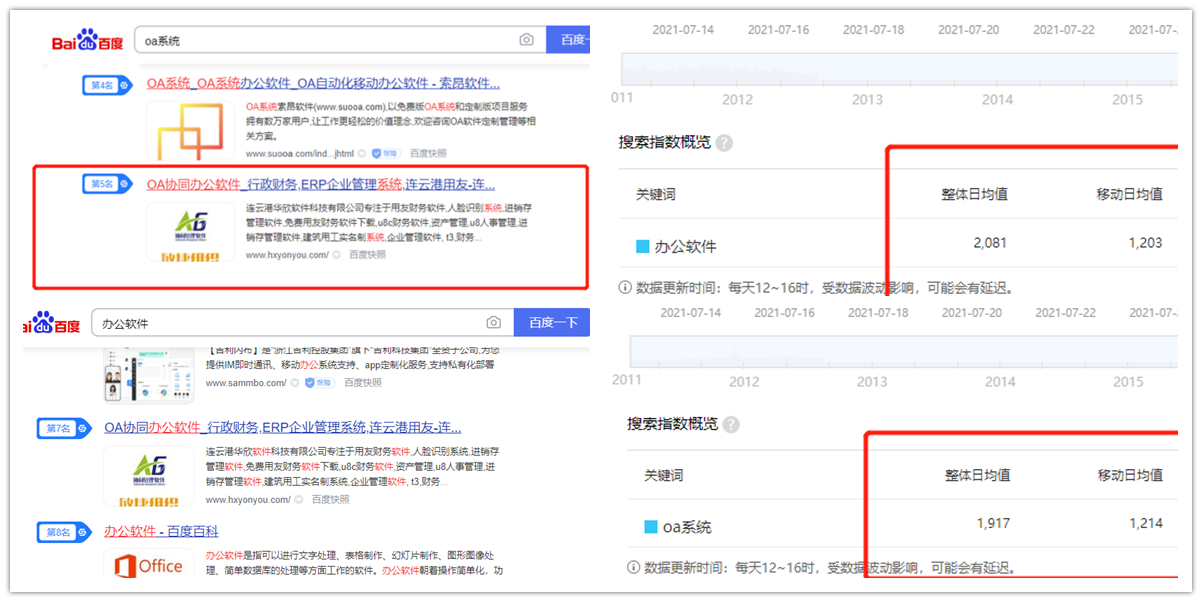
Task: Click the www.sammbo.com/ URL
Action: [246, 383]
